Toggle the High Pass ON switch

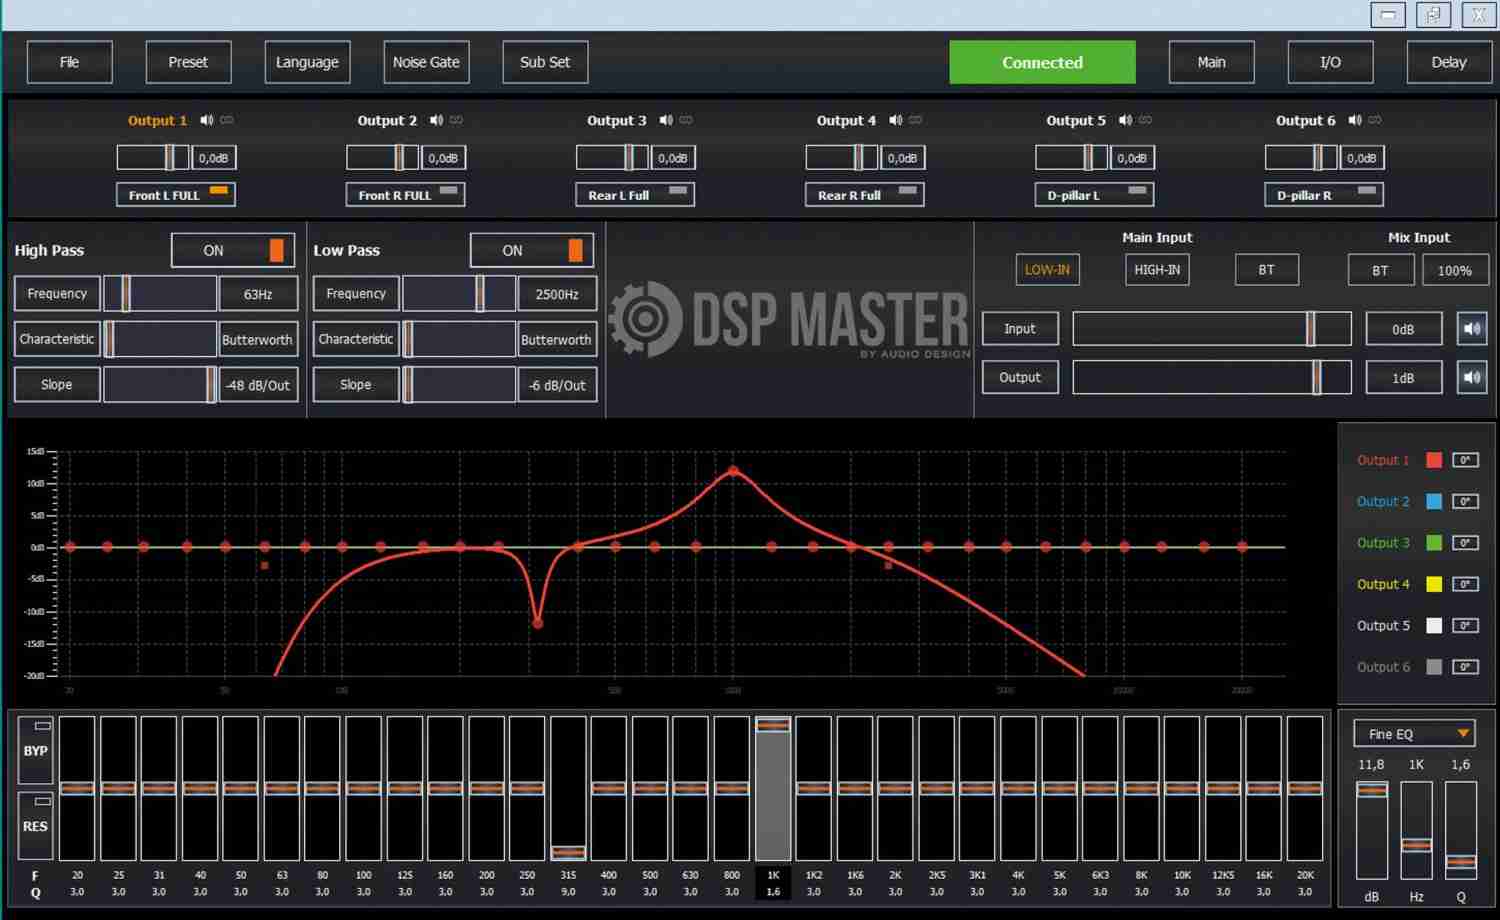233,250
